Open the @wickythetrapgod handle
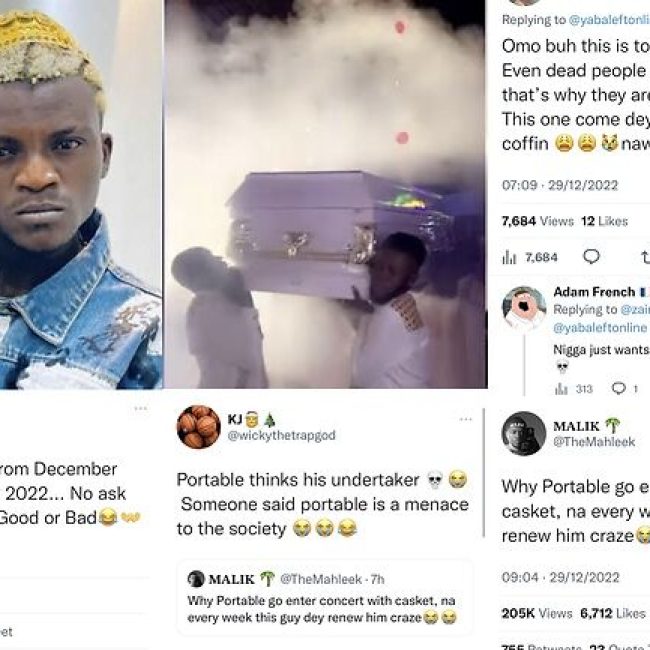This screenshot has height=650, width=650. coord(281,435)
